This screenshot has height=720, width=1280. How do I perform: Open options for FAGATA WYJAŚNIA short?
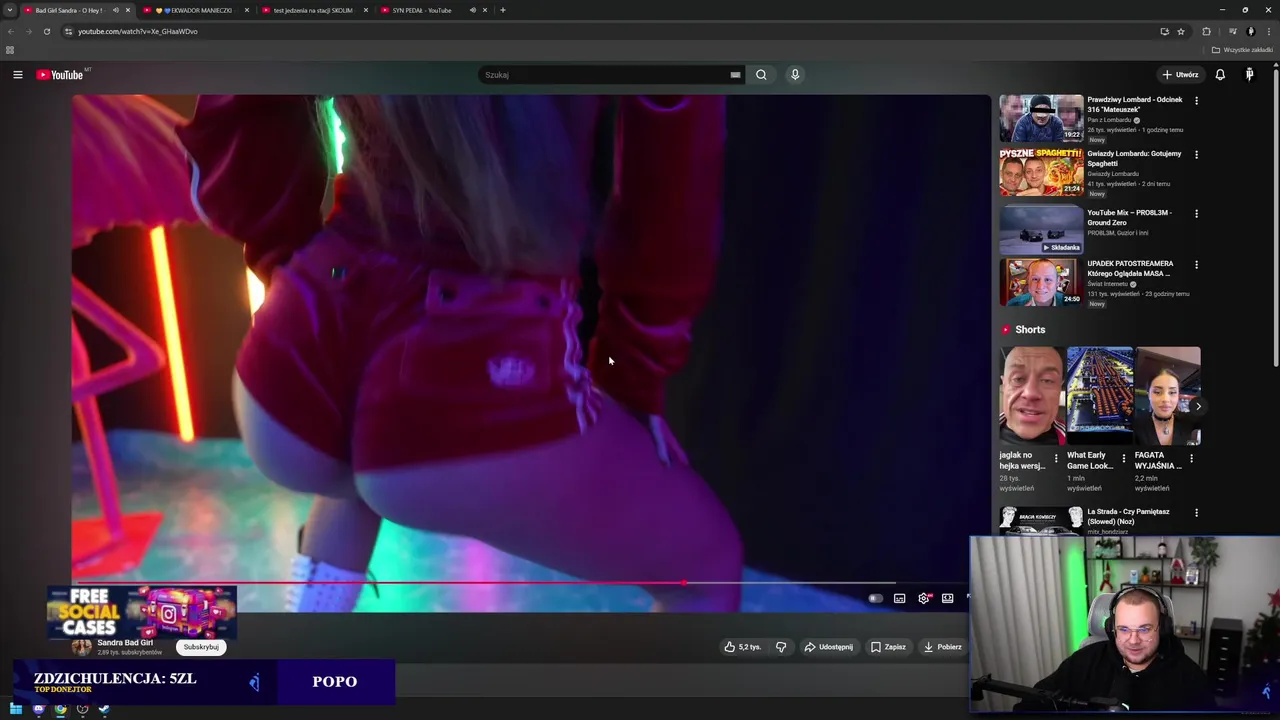1191,459
